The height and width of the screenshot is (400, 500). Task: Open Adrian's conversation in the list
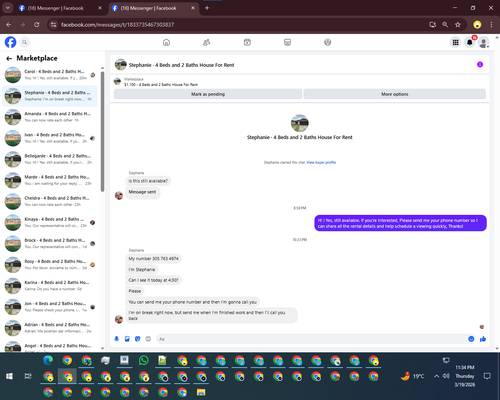click(x=50, y=328)
